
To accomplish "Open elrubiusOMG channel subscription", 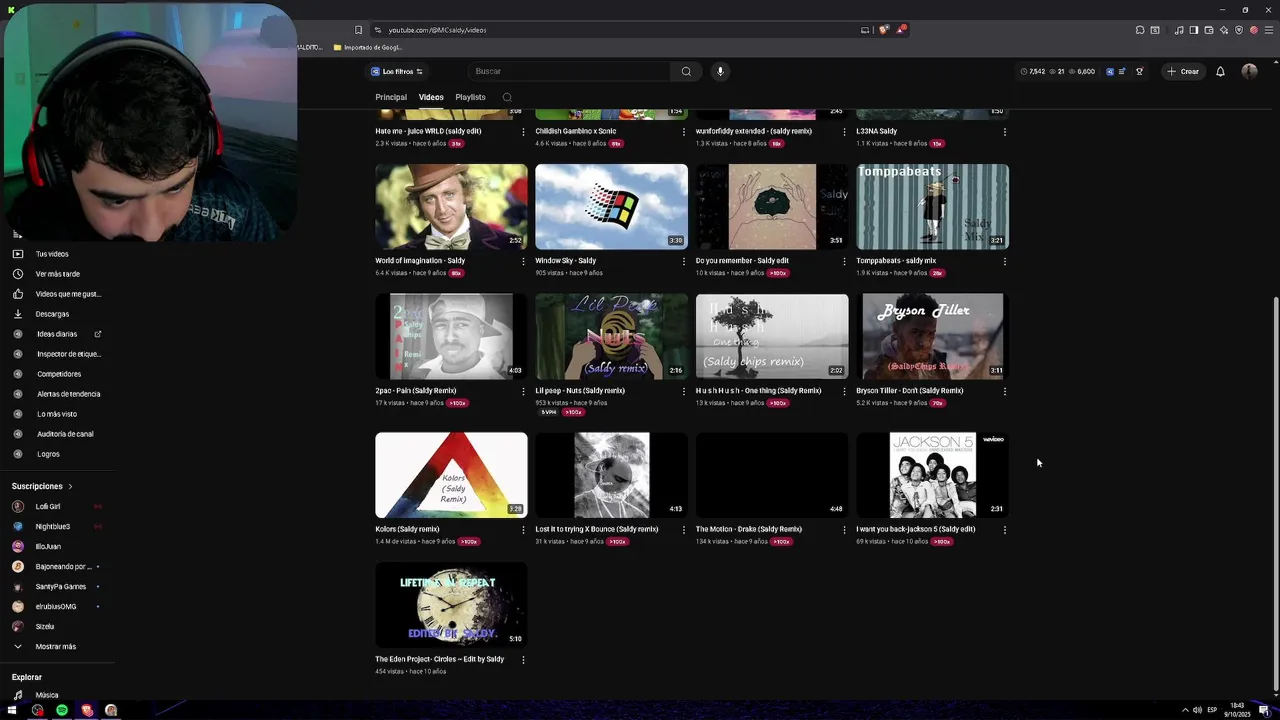I will tap(56, 606).
